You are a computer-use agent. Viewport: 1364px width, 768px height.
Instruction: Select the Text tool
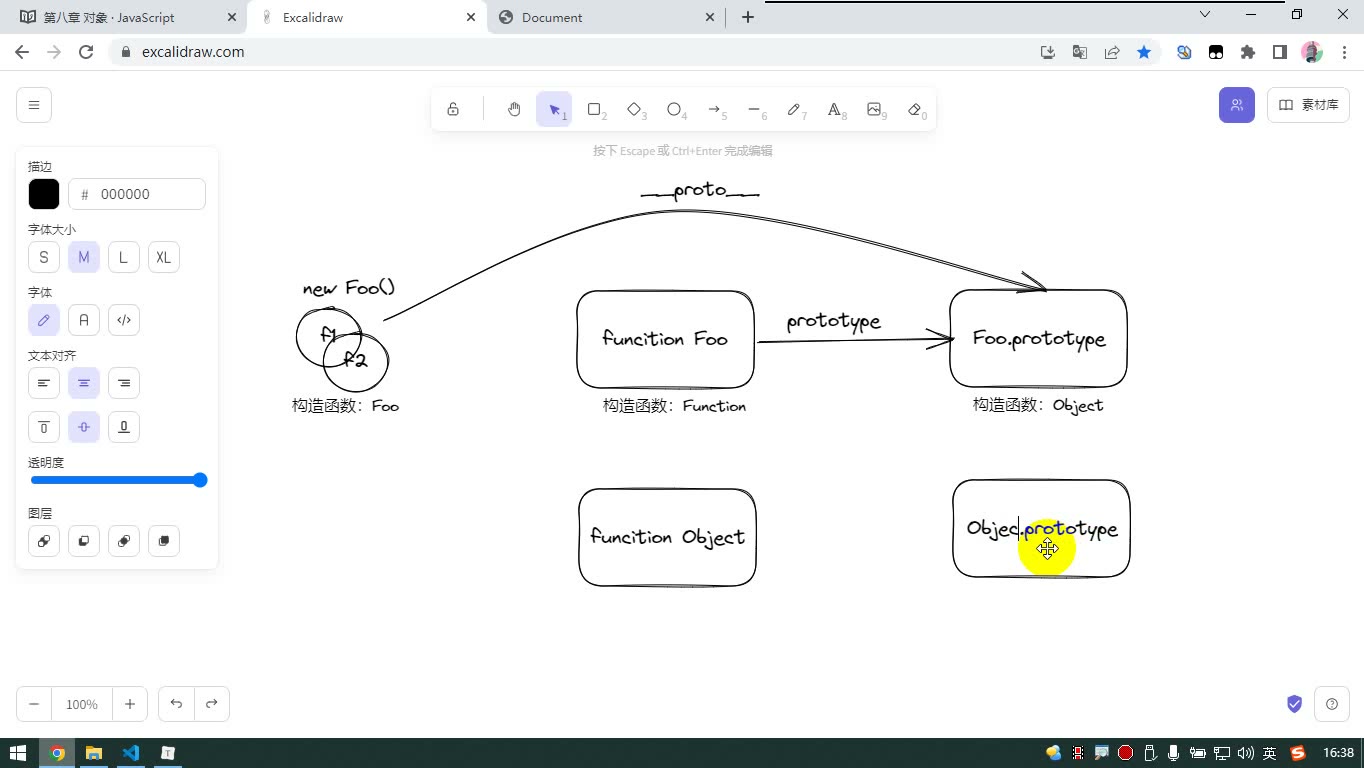pos(835,110)
